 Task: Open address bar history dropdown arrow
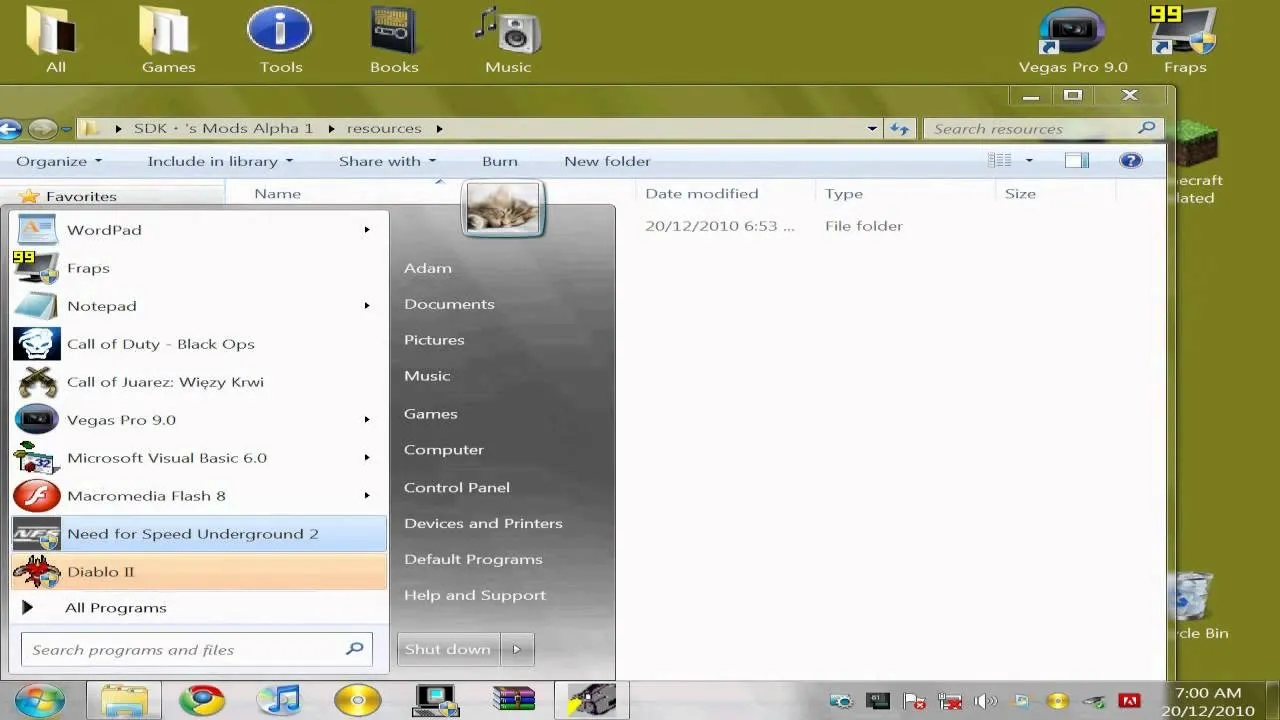click(872, 128)
